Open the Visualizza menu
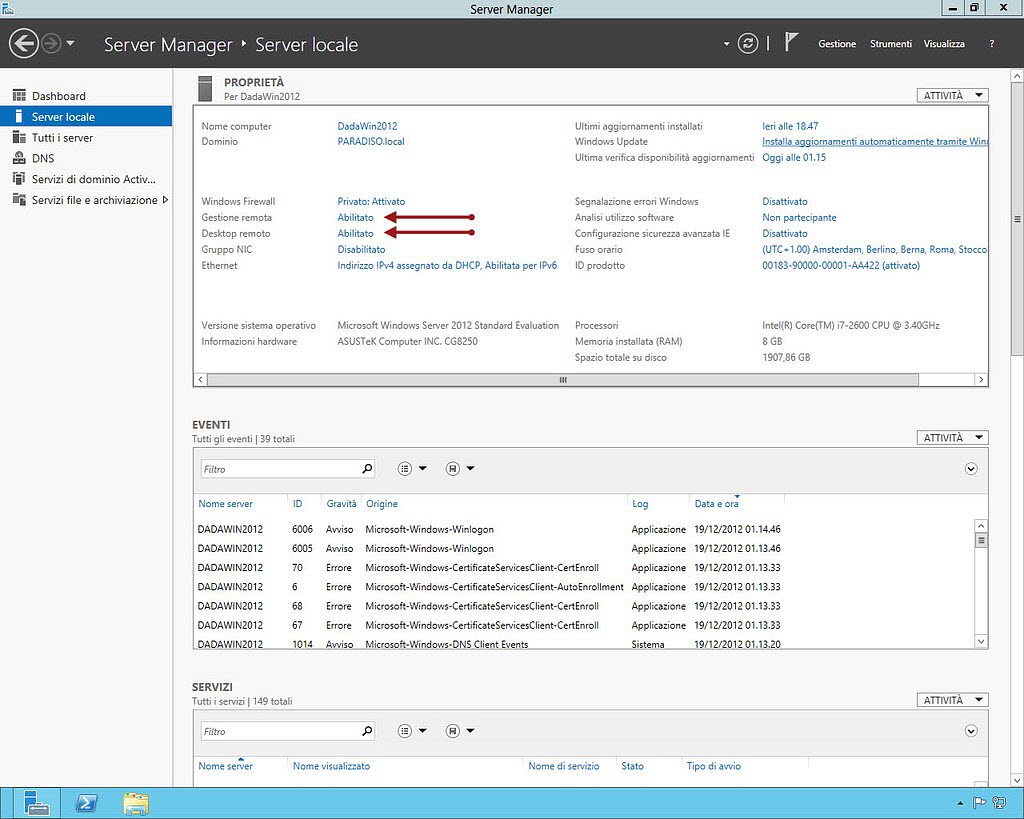This screenshot has height=819, width=1024. point(944,44)
